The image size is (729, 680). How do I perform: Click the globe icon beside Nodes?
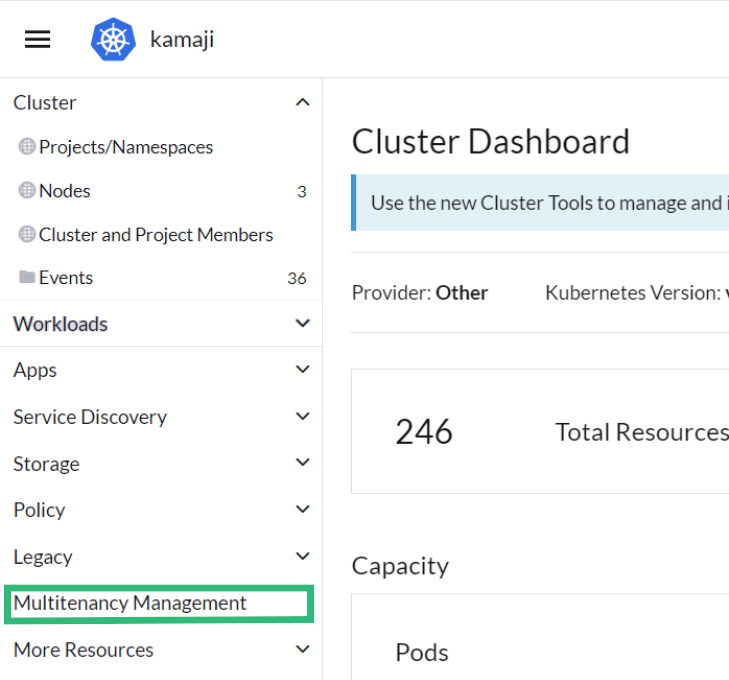[27, 191]
